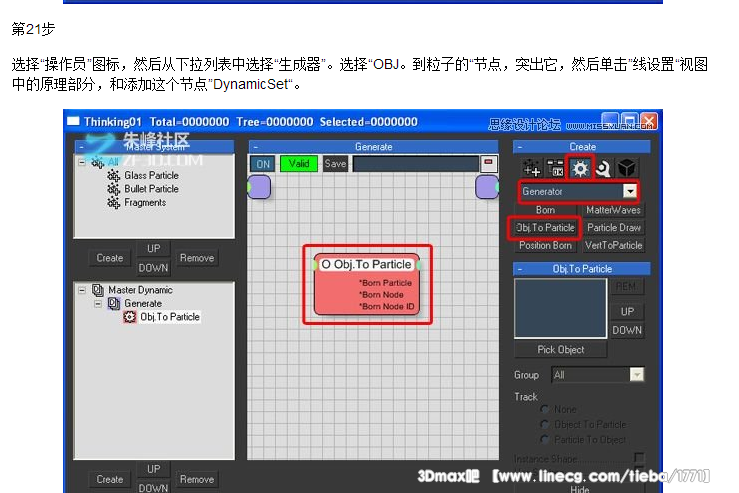
Task: Click Create under Master Dynamic list
Action: 110,479
